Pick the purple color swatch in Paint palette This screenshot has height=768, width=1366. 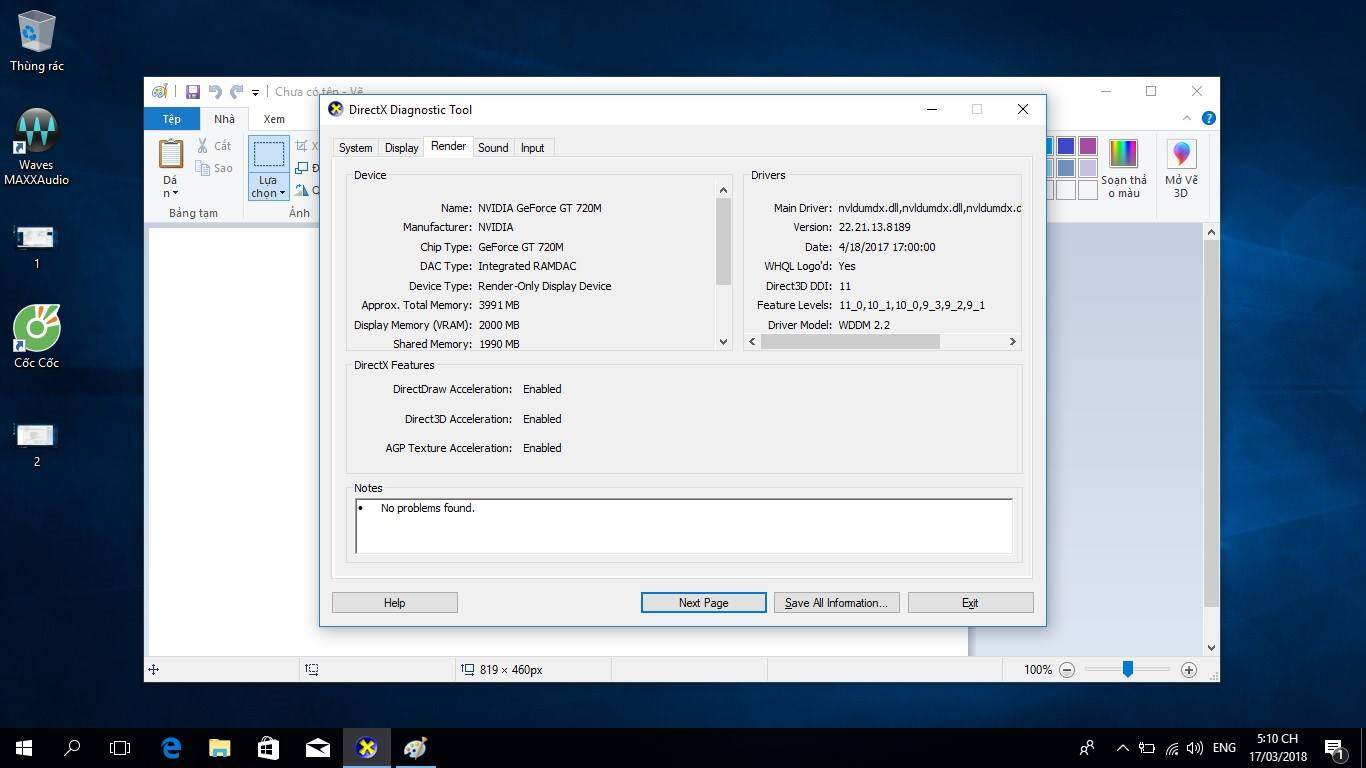1088,147
